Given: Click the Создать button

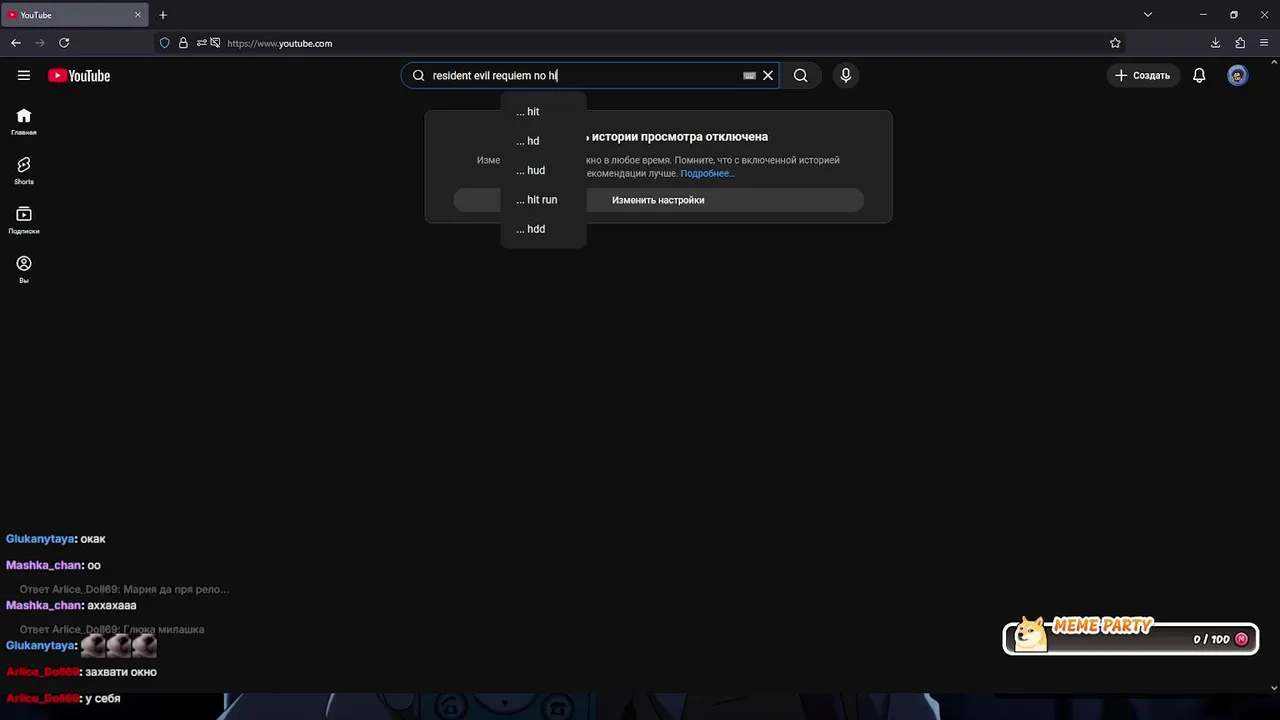Looking at the screenshot, I should [x=1143, y=75].
